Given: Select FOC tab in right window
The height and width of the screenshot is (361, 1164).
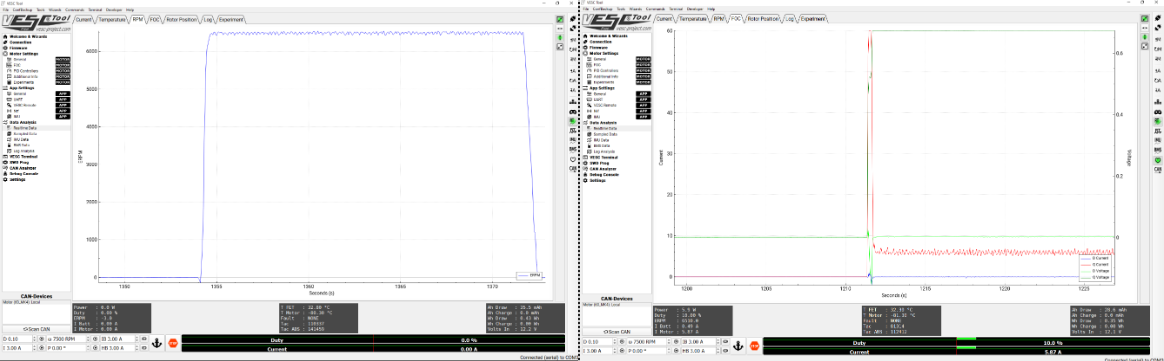Looking at the screenshot, I should pyautogui.click(x=736, y=19).
